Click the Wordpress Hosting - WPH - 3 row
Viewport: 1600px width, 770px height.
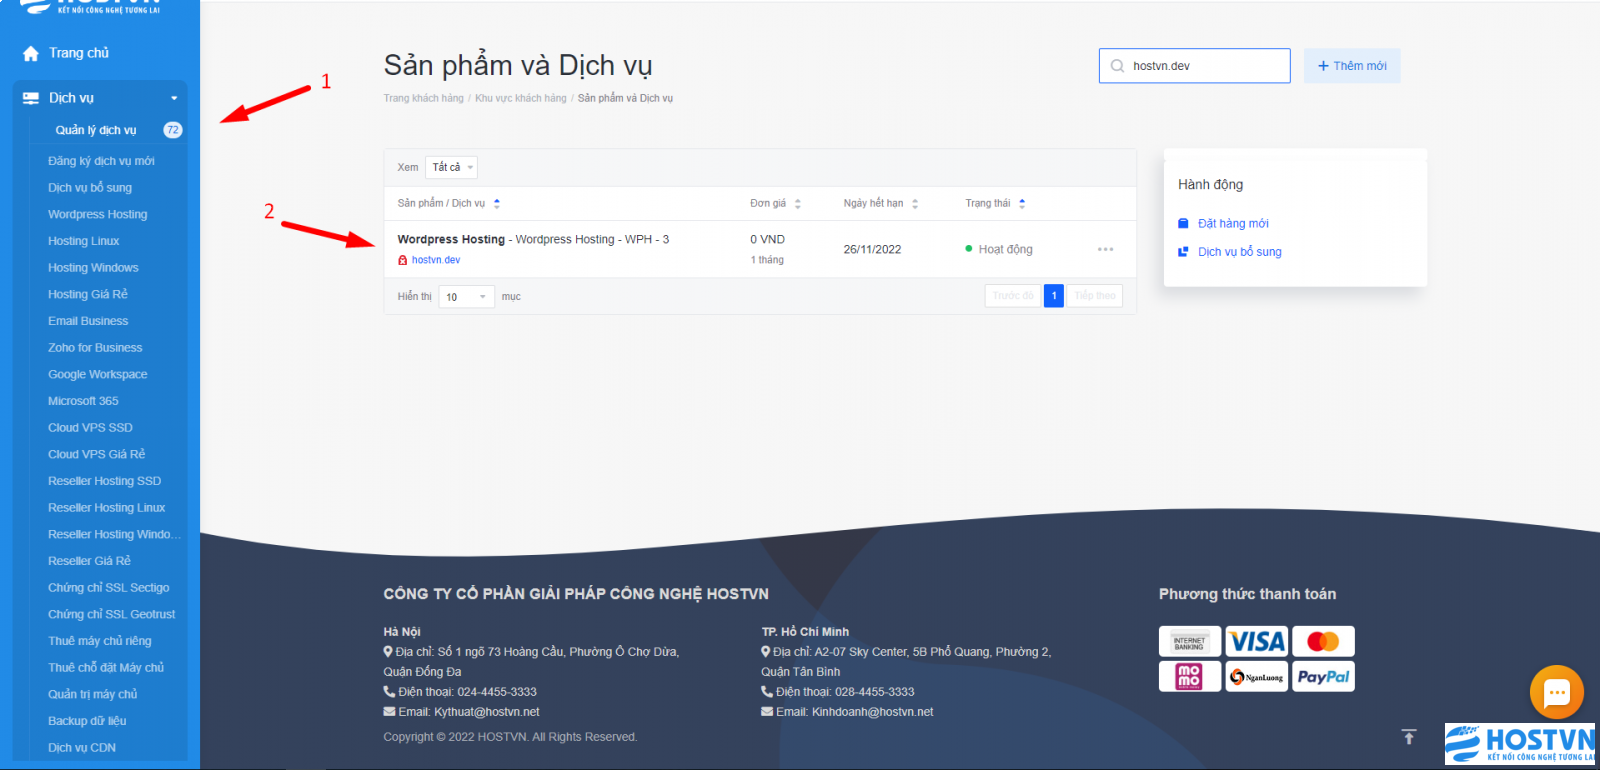pos(760,249)
